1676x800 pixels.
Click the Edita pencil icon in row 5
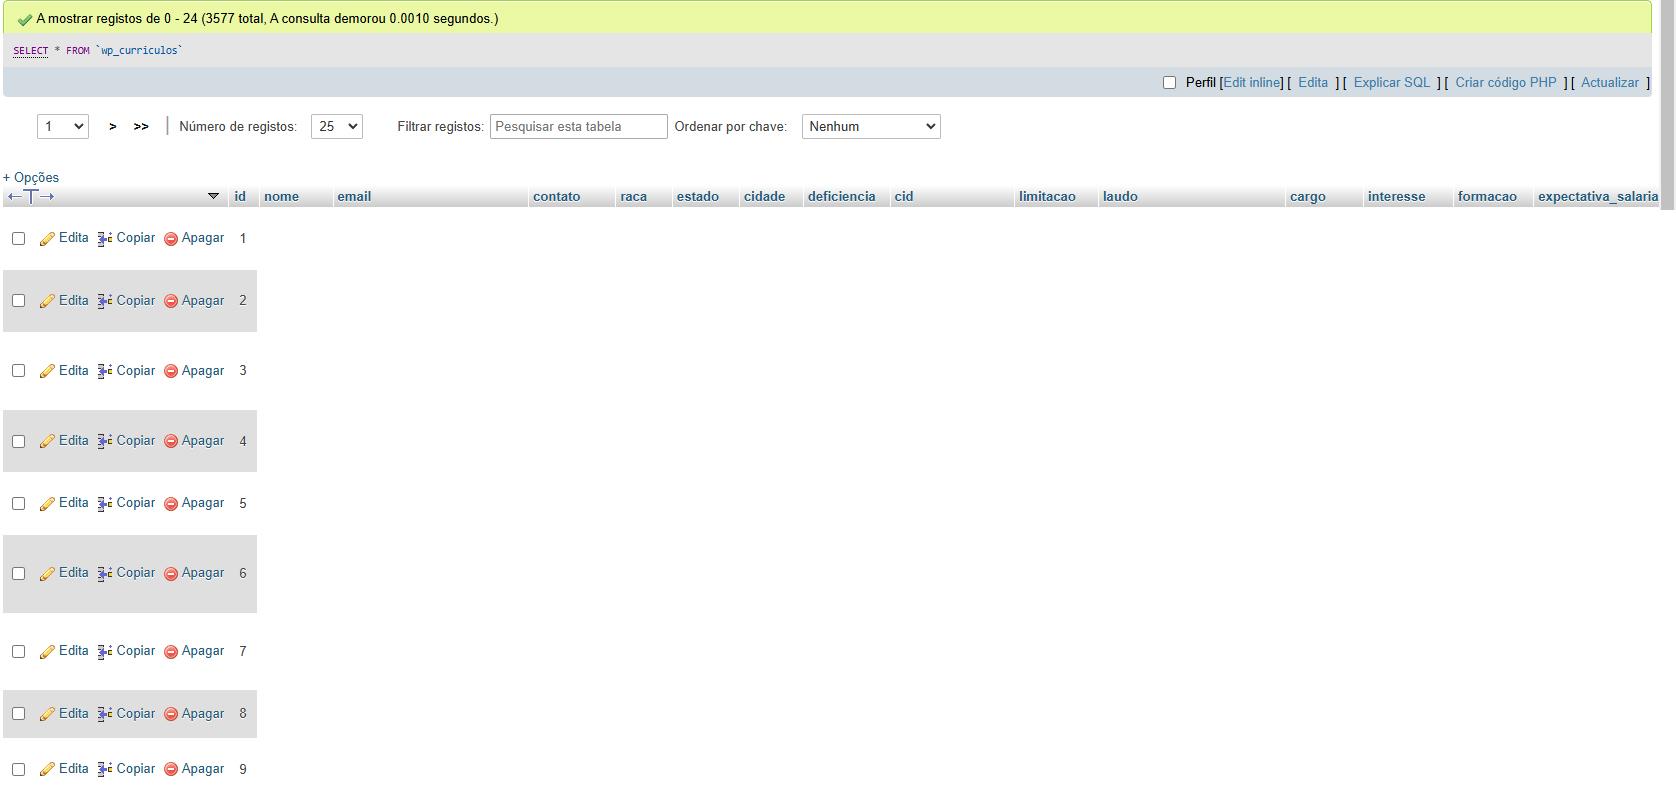pos(47,504)
